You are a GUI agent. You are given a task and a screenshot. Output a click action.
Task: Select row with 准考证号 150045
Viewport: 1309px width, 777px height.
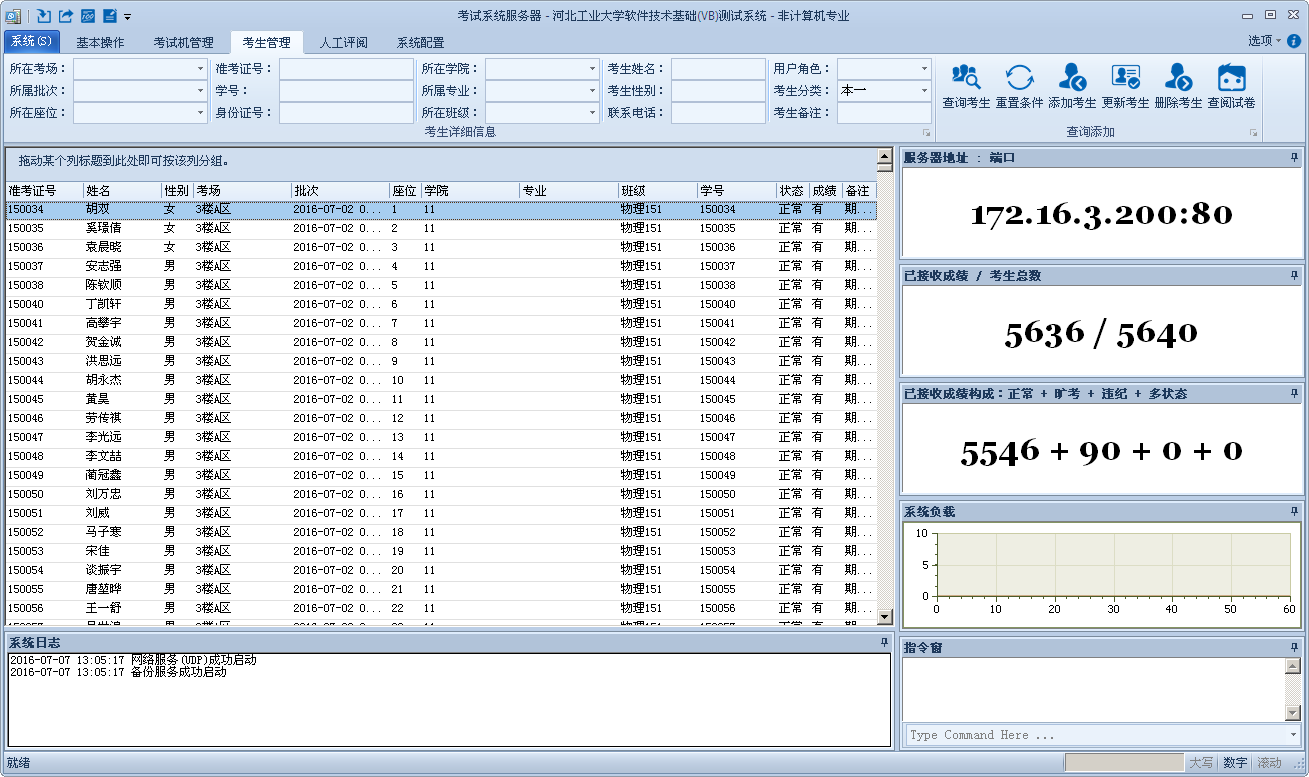(x=441, y=400)
